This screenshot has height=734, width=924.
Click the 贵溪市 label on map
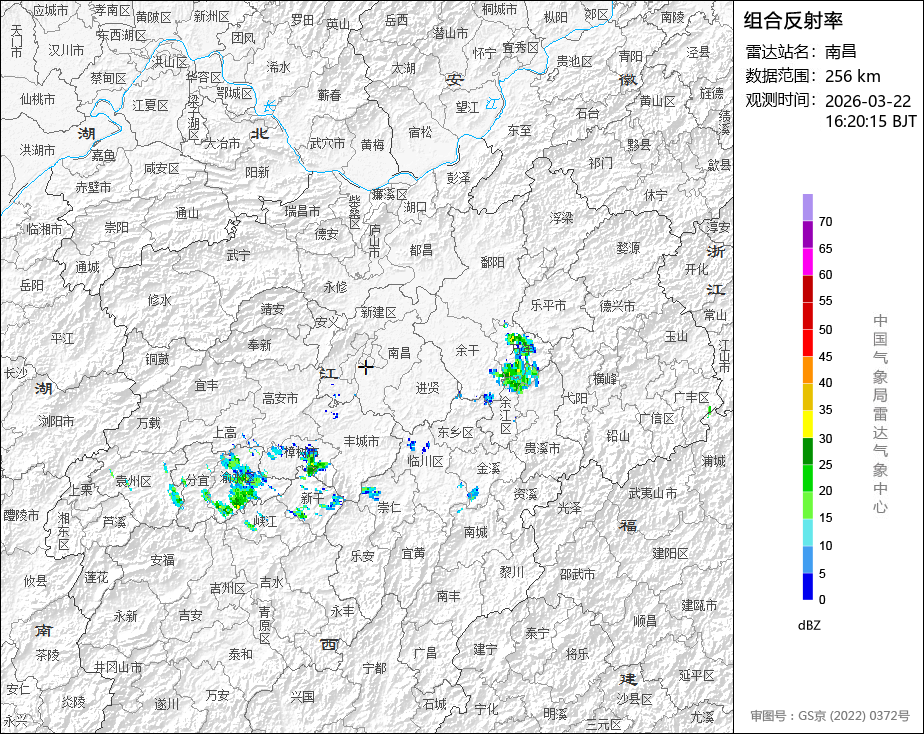(x=542, y=448)
